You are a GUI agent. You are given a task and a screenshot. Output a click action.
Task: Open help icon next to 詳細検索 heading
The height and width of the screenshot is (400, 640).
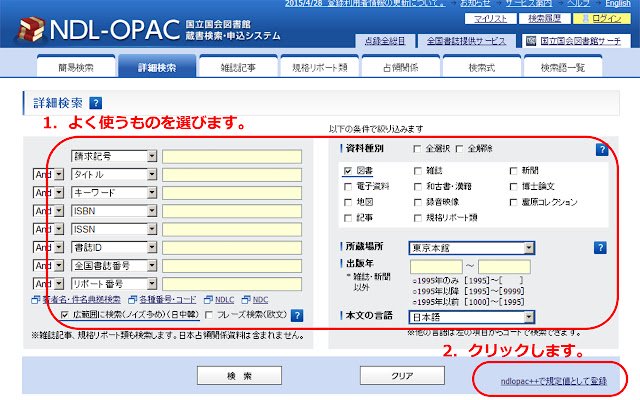[x=96, y=103]
